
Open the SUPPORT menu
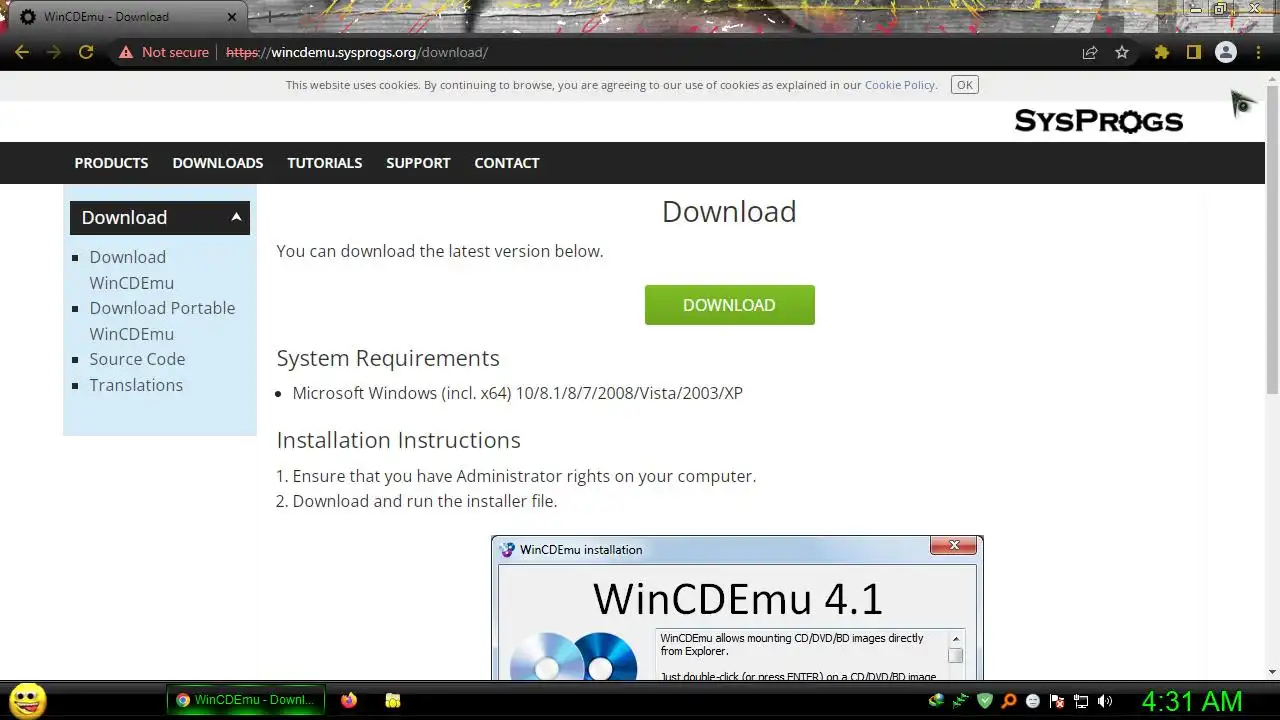[x=418, y=163]
